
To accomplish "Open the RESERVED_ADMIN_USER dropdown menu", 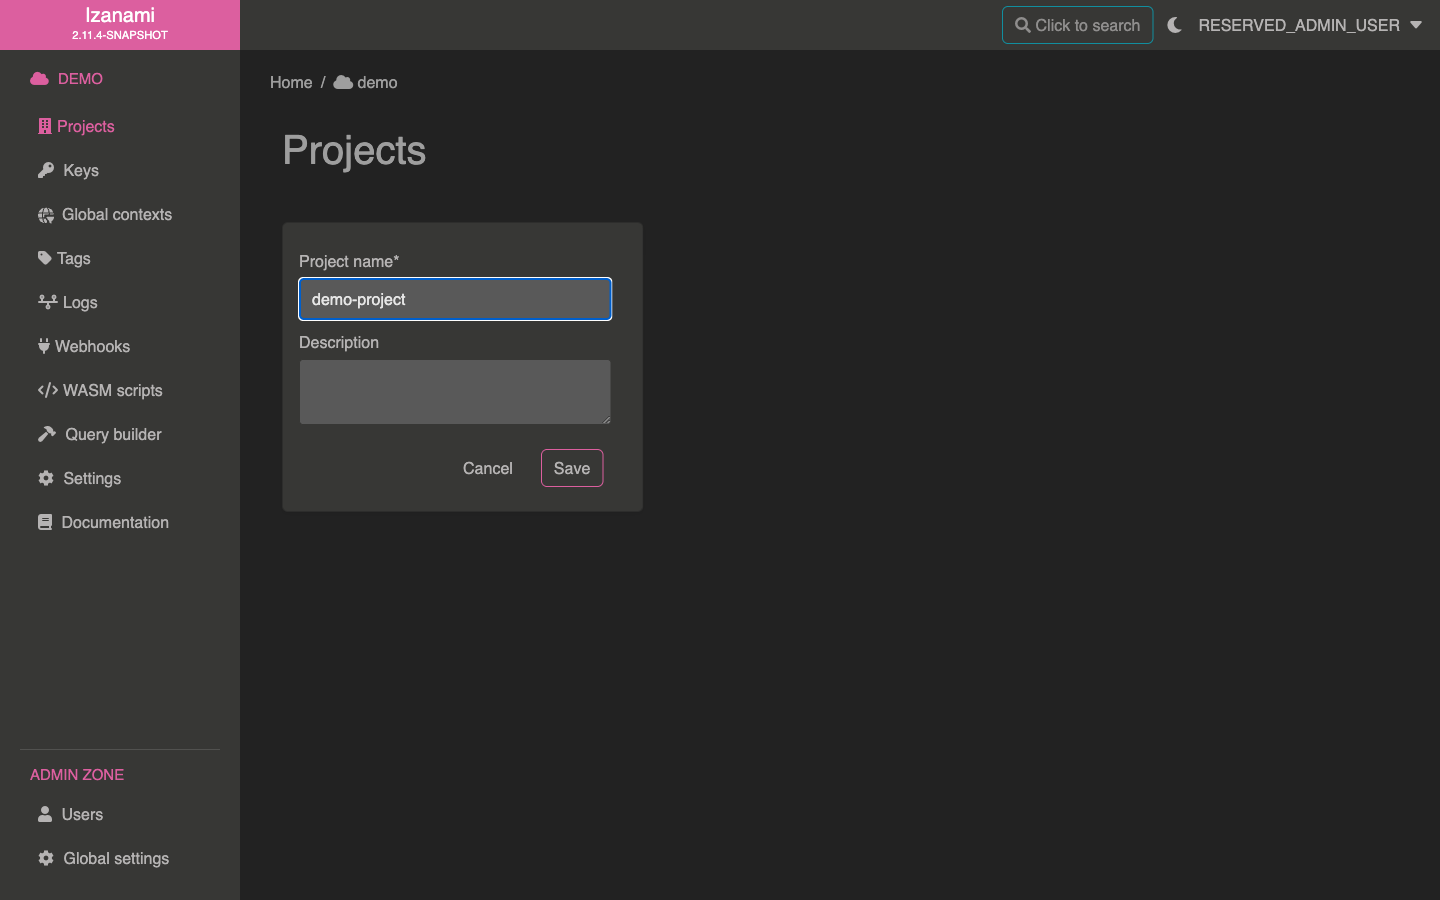I will pyautogui.click(x=1298, y=25).
